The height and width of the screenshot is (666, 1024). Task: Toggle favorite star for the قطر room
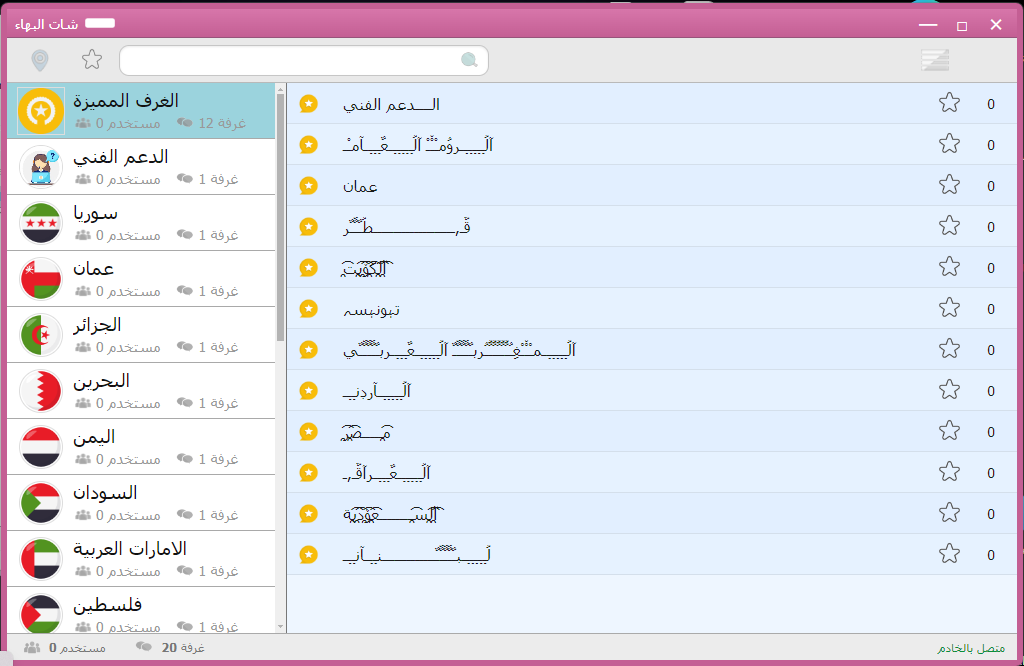click(949, 226)
